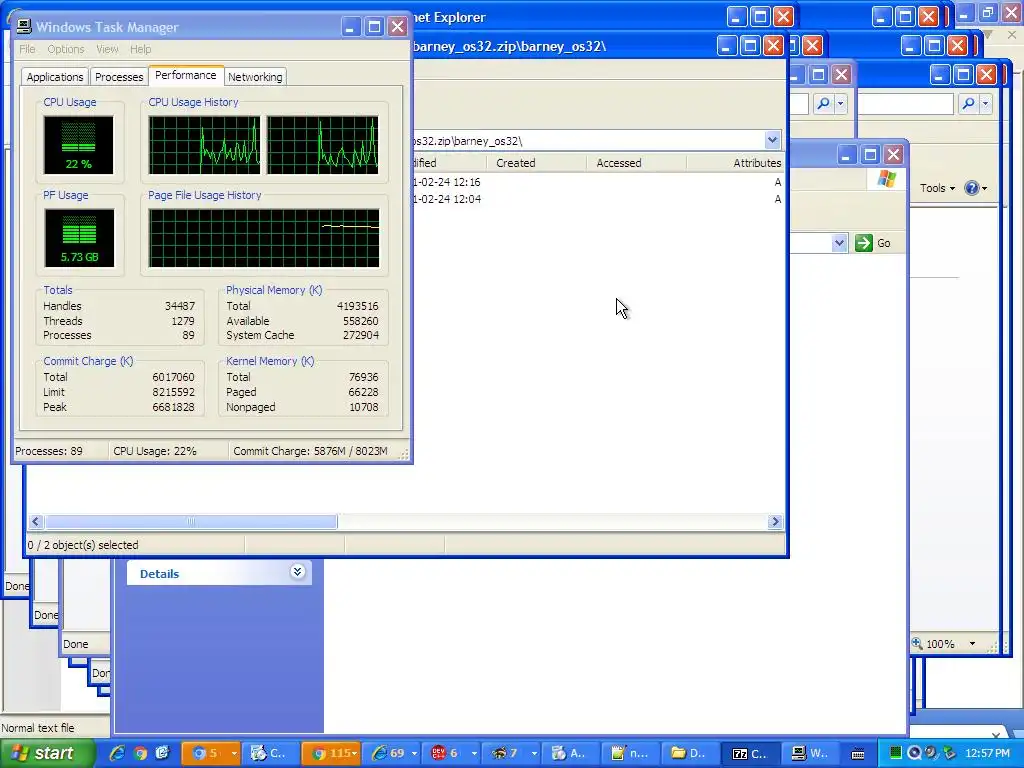This screenshot has width=1024, height=768.
Task: Click the 7-Zip horizontal scrollbar thumb
Action: coord(191,521)
